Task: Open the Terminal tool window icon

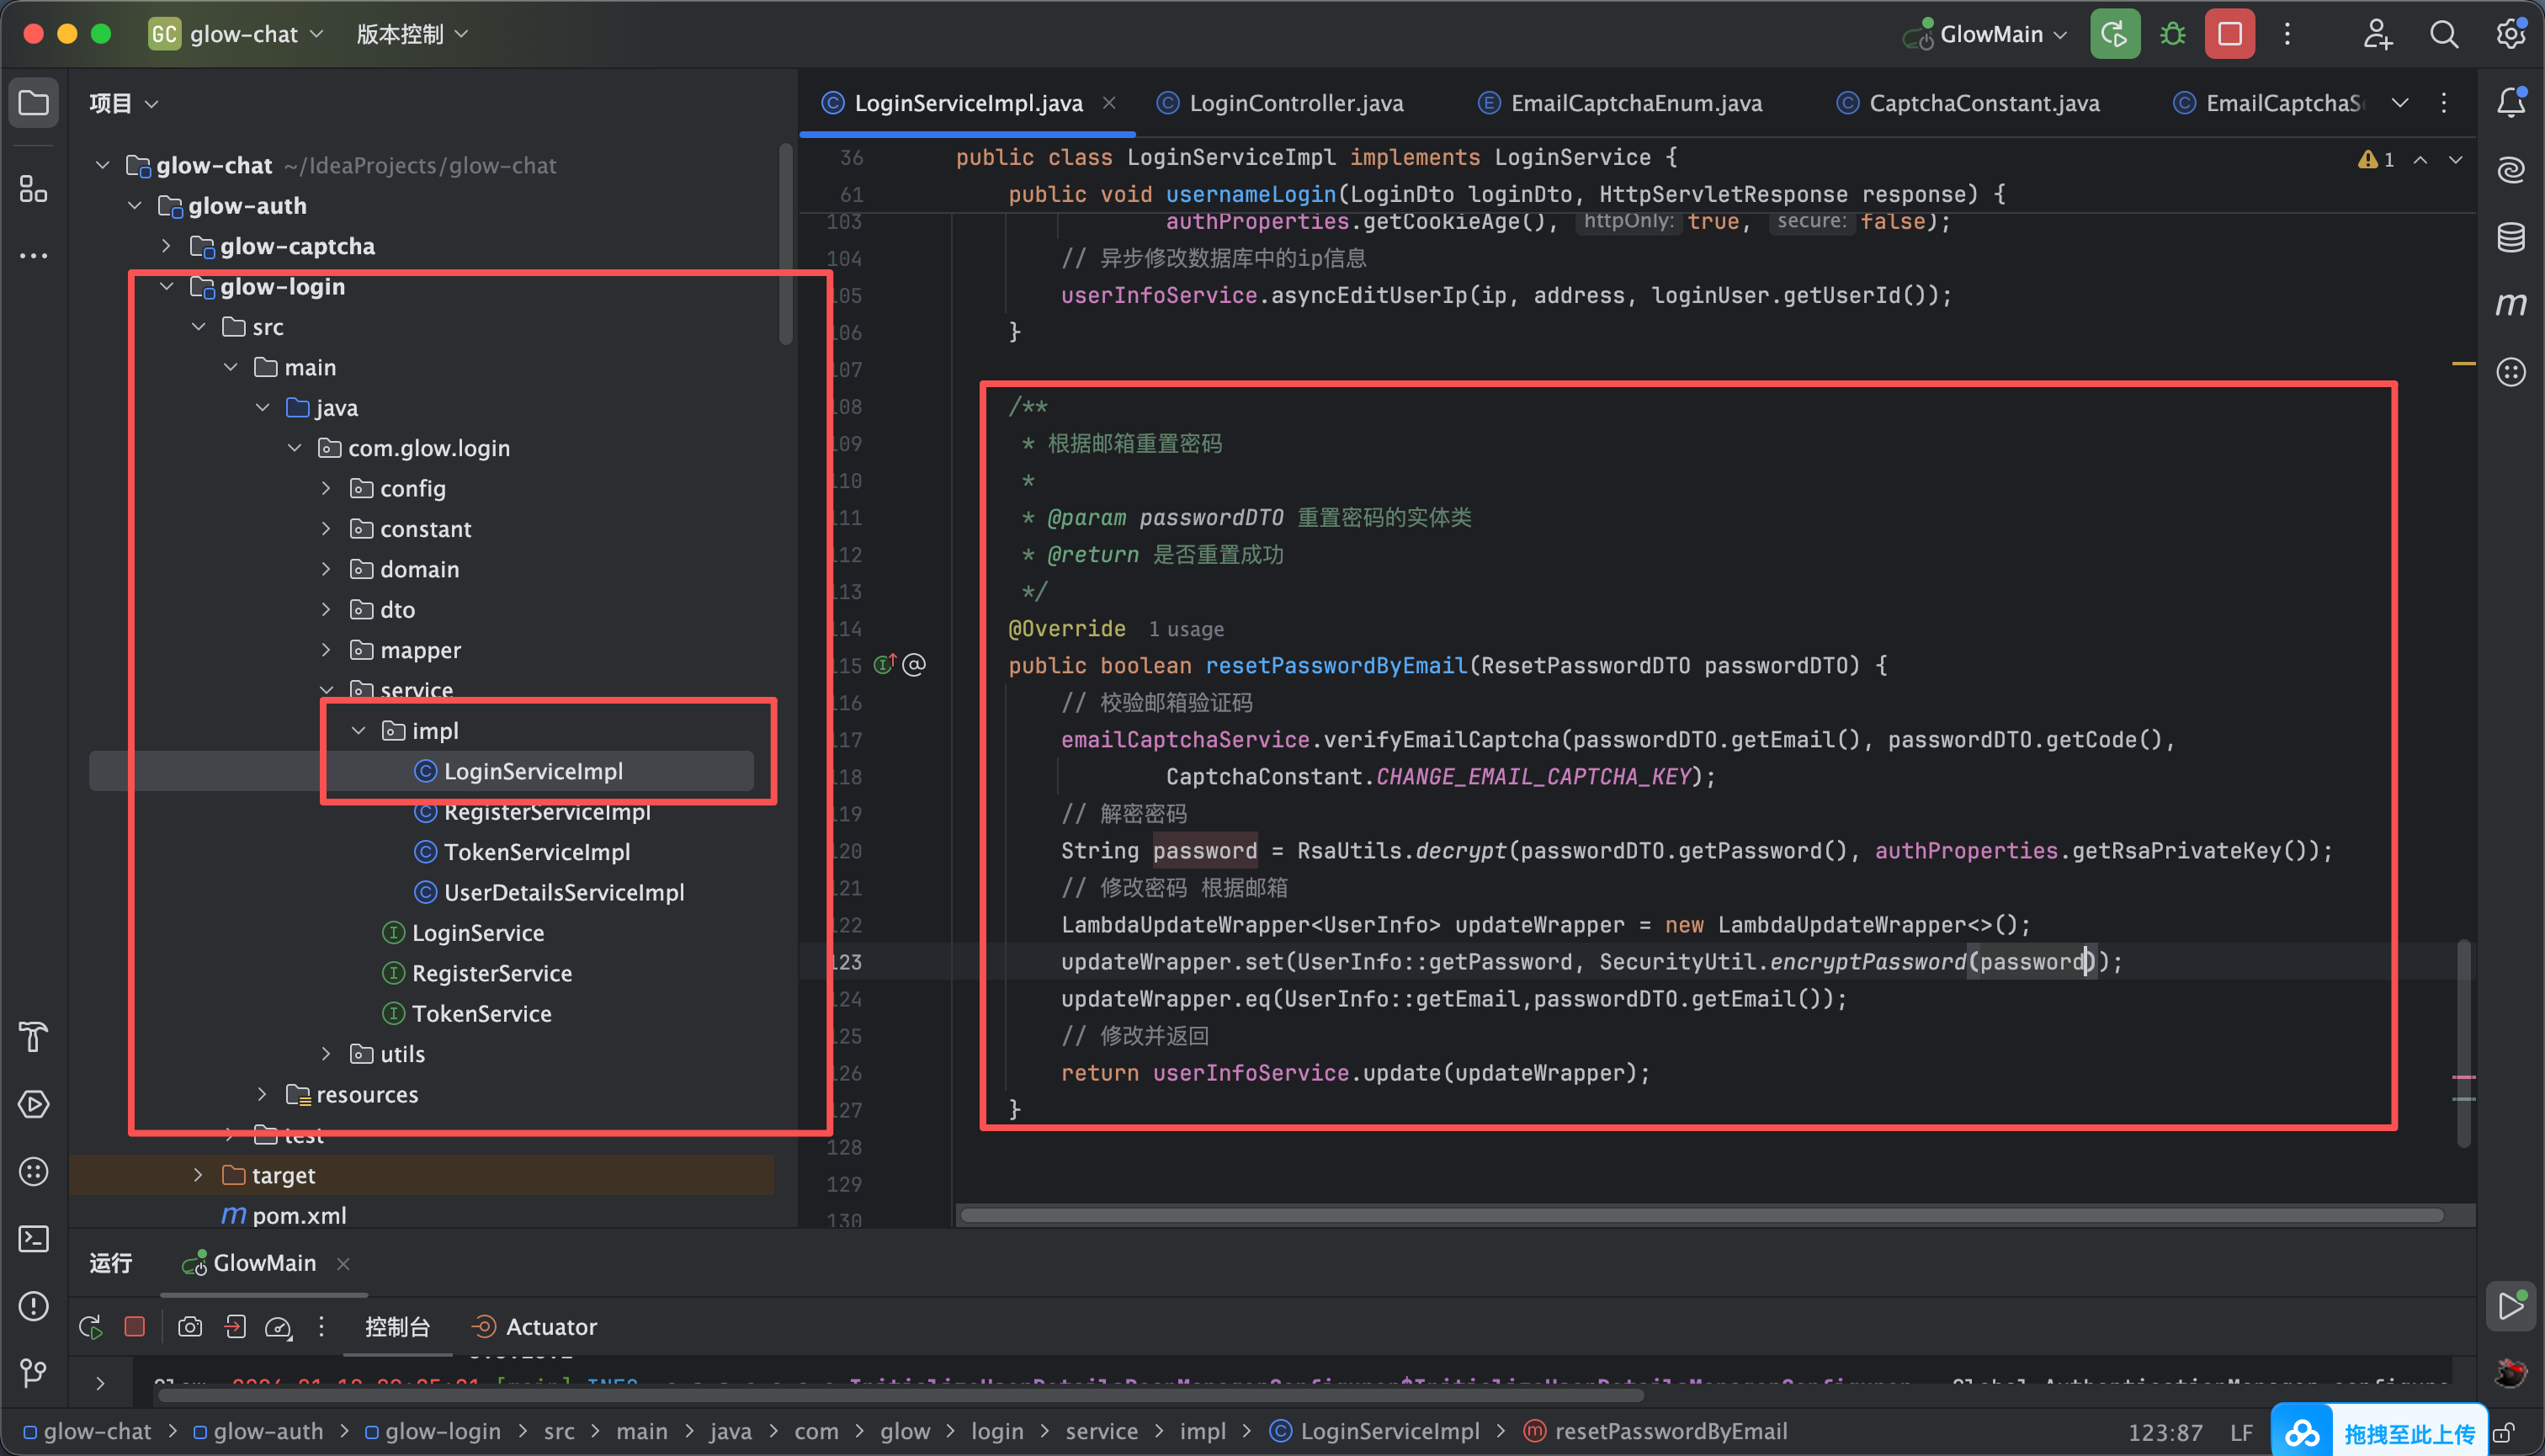Action: click(x=34, y=1239)
